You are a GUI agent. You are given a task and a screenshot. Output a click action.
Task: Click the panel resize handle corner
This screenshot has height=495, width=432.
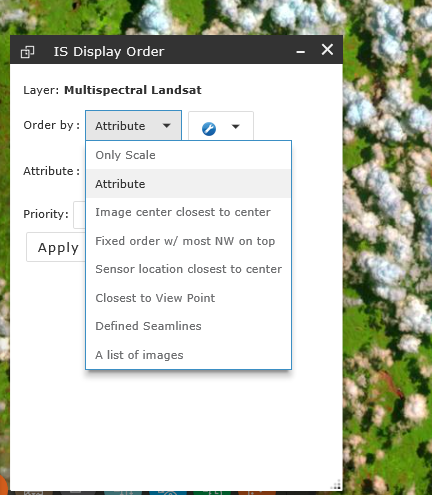336,484
